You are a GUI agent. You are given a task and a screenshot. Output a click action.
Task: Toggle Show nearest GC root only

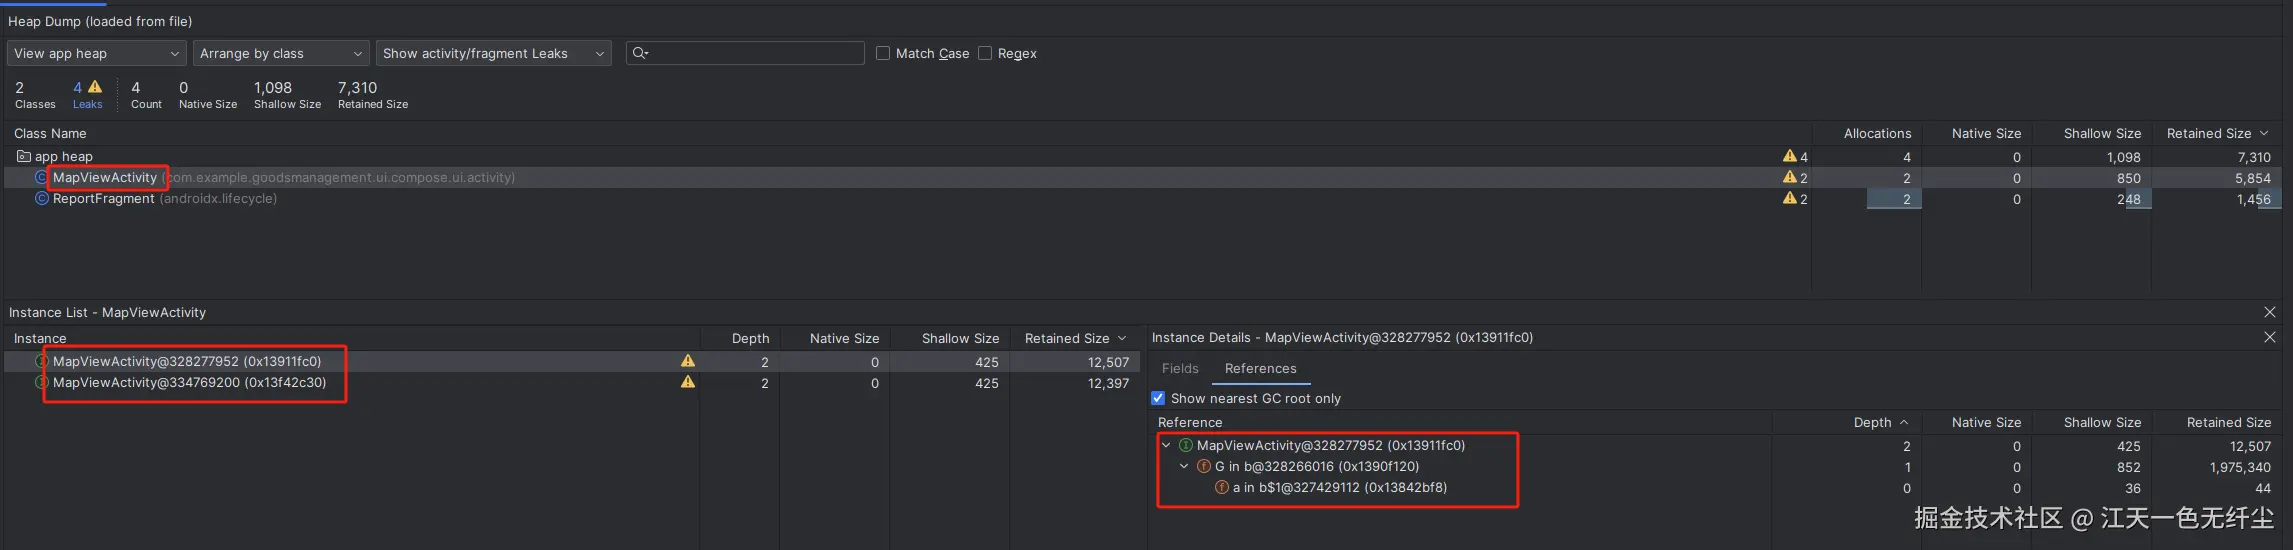point(1158,398)
